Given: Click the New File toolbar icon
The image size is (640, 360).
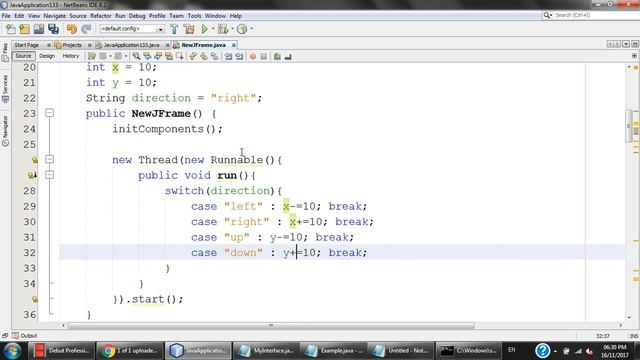Looking at the screenshot, I should pyautogui.click(x=11, y=29).
